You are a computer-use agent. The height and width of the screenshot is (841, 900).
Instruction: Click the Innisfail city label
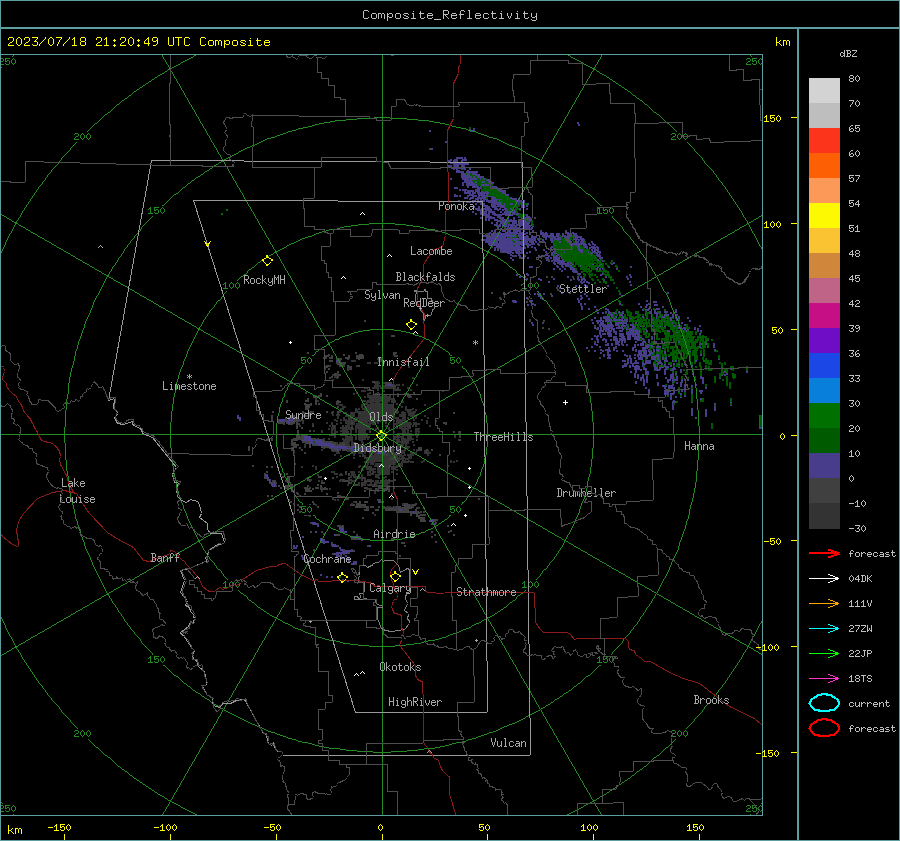coord(403,362)
